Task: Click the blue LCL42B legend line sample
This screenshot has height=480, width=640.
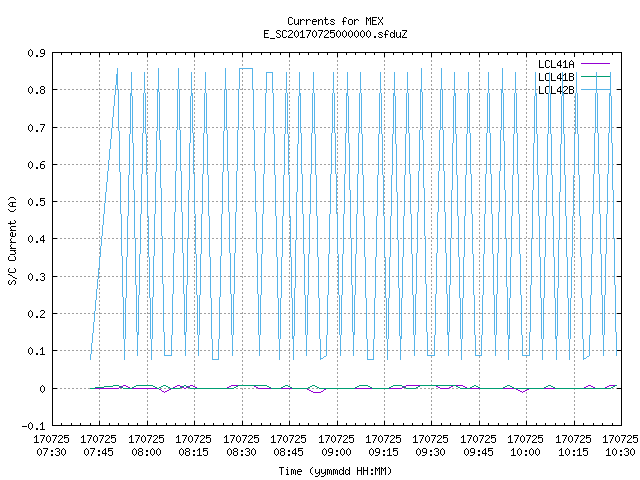Action: pyautogui.click(x=595, y=90)
